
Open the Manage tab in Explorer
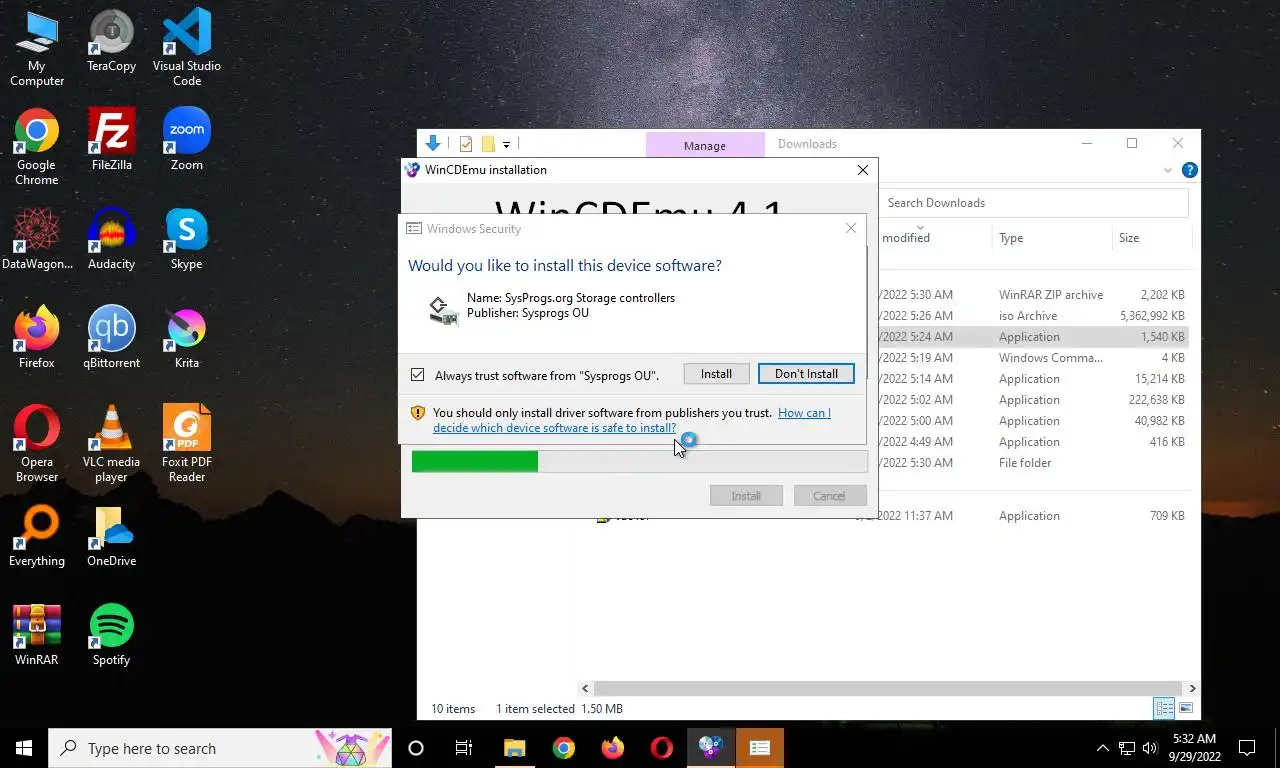point(705,145)
